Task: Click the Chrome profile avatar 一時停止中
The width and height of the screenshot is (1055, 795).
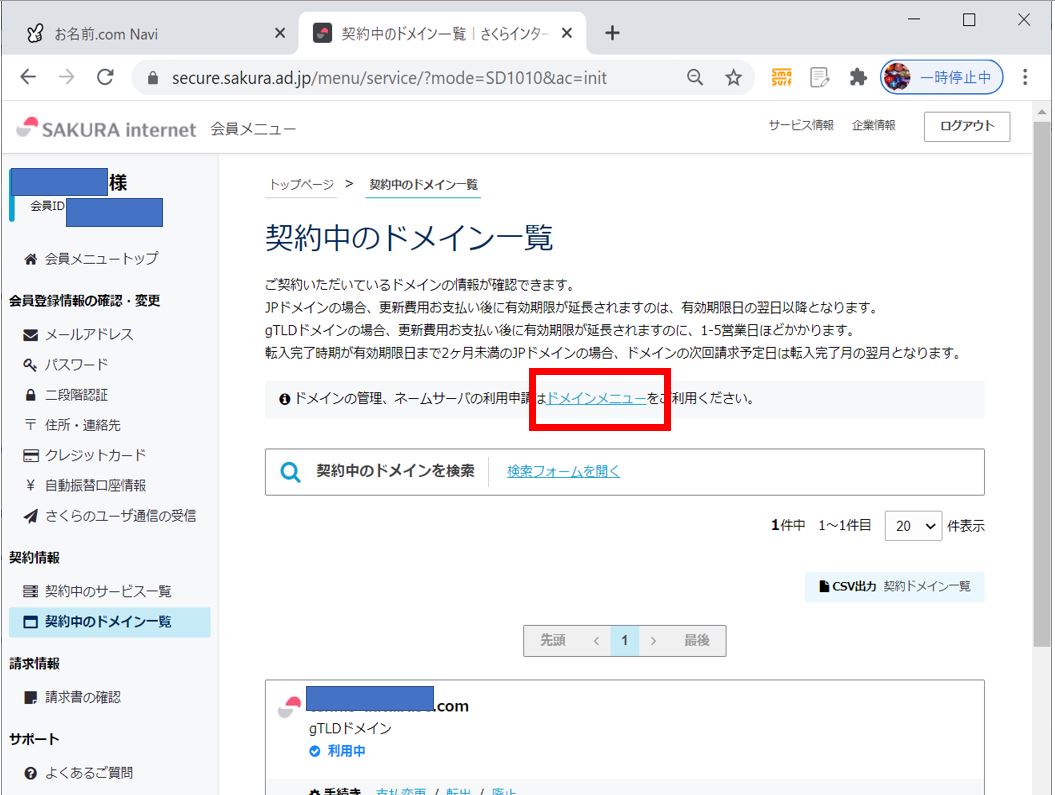Action: coord(941,77)
